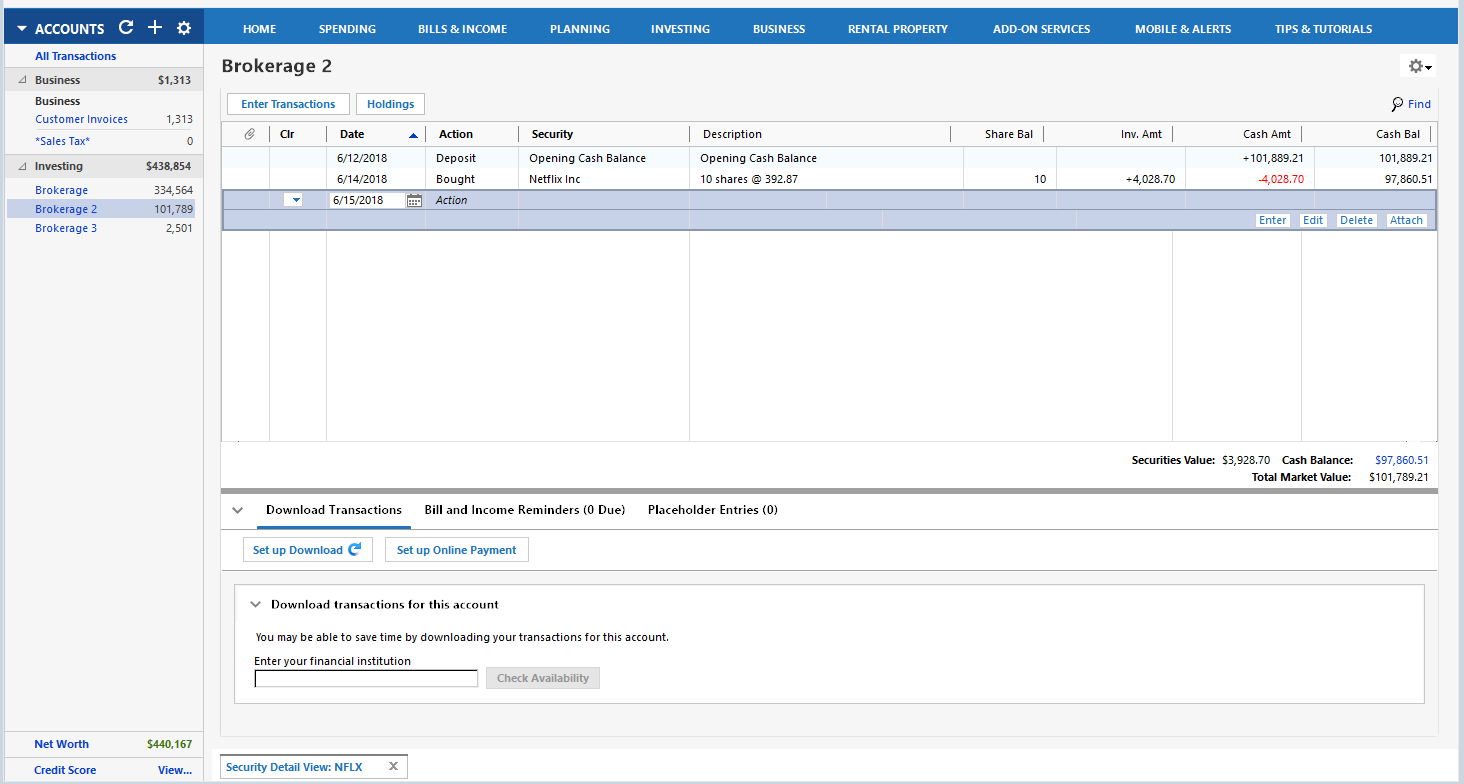Click the Find magnifier icon
The width and height of the screenshot is (1464, 784).
coord(1397,104)
